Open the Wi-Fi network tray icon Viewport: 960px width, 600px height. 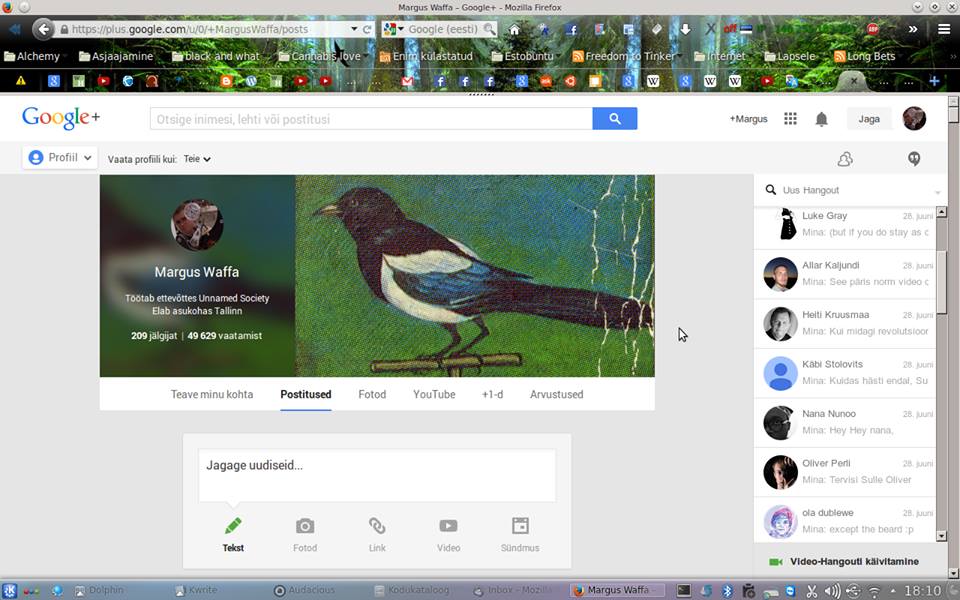874,591
